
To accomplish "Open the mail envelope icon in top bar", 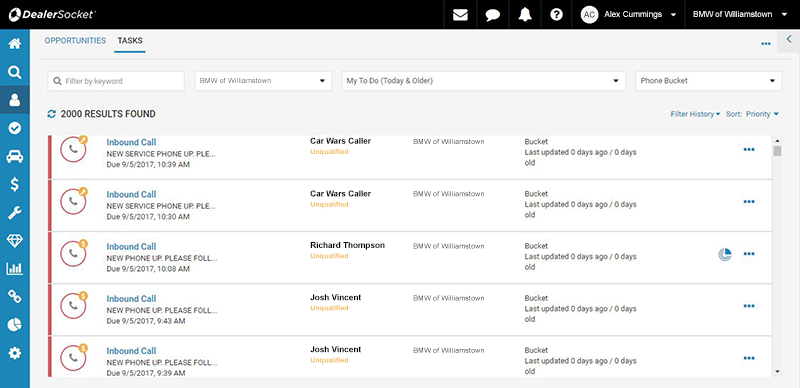I will point(460,15).
